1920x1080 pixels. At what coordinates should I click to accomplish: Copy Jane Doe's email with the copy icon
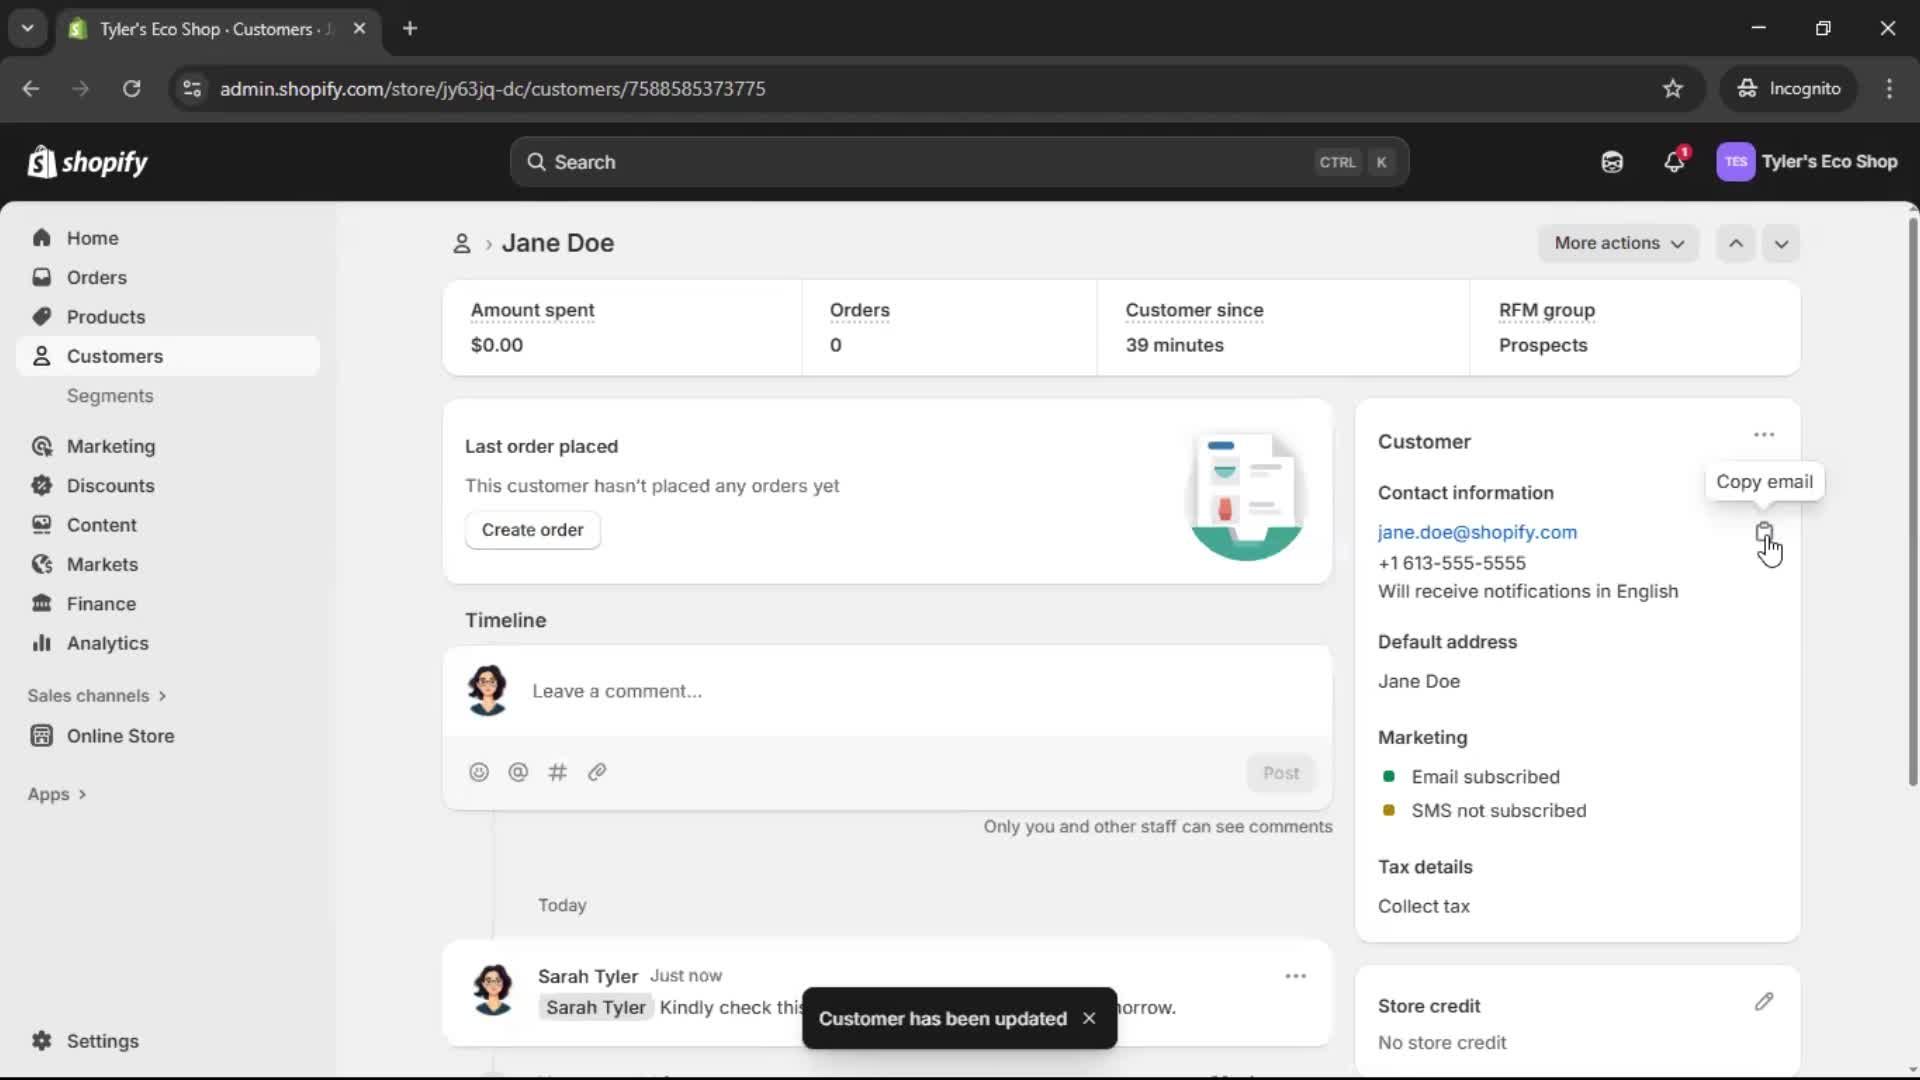pos(1764,532)
